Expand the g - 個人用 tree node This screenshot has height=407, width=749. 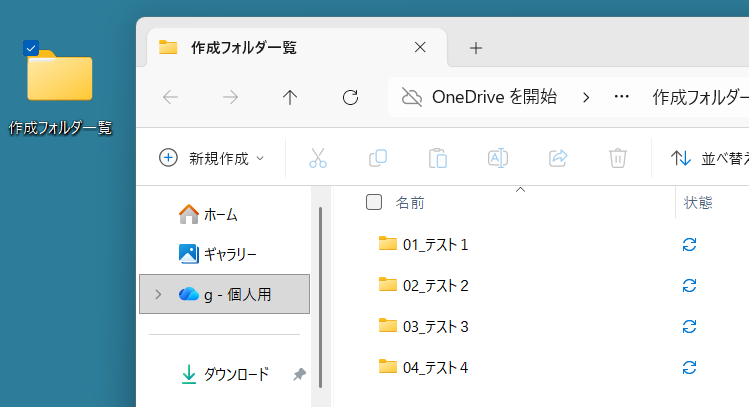pyautogui.click(x=158, y=294)
